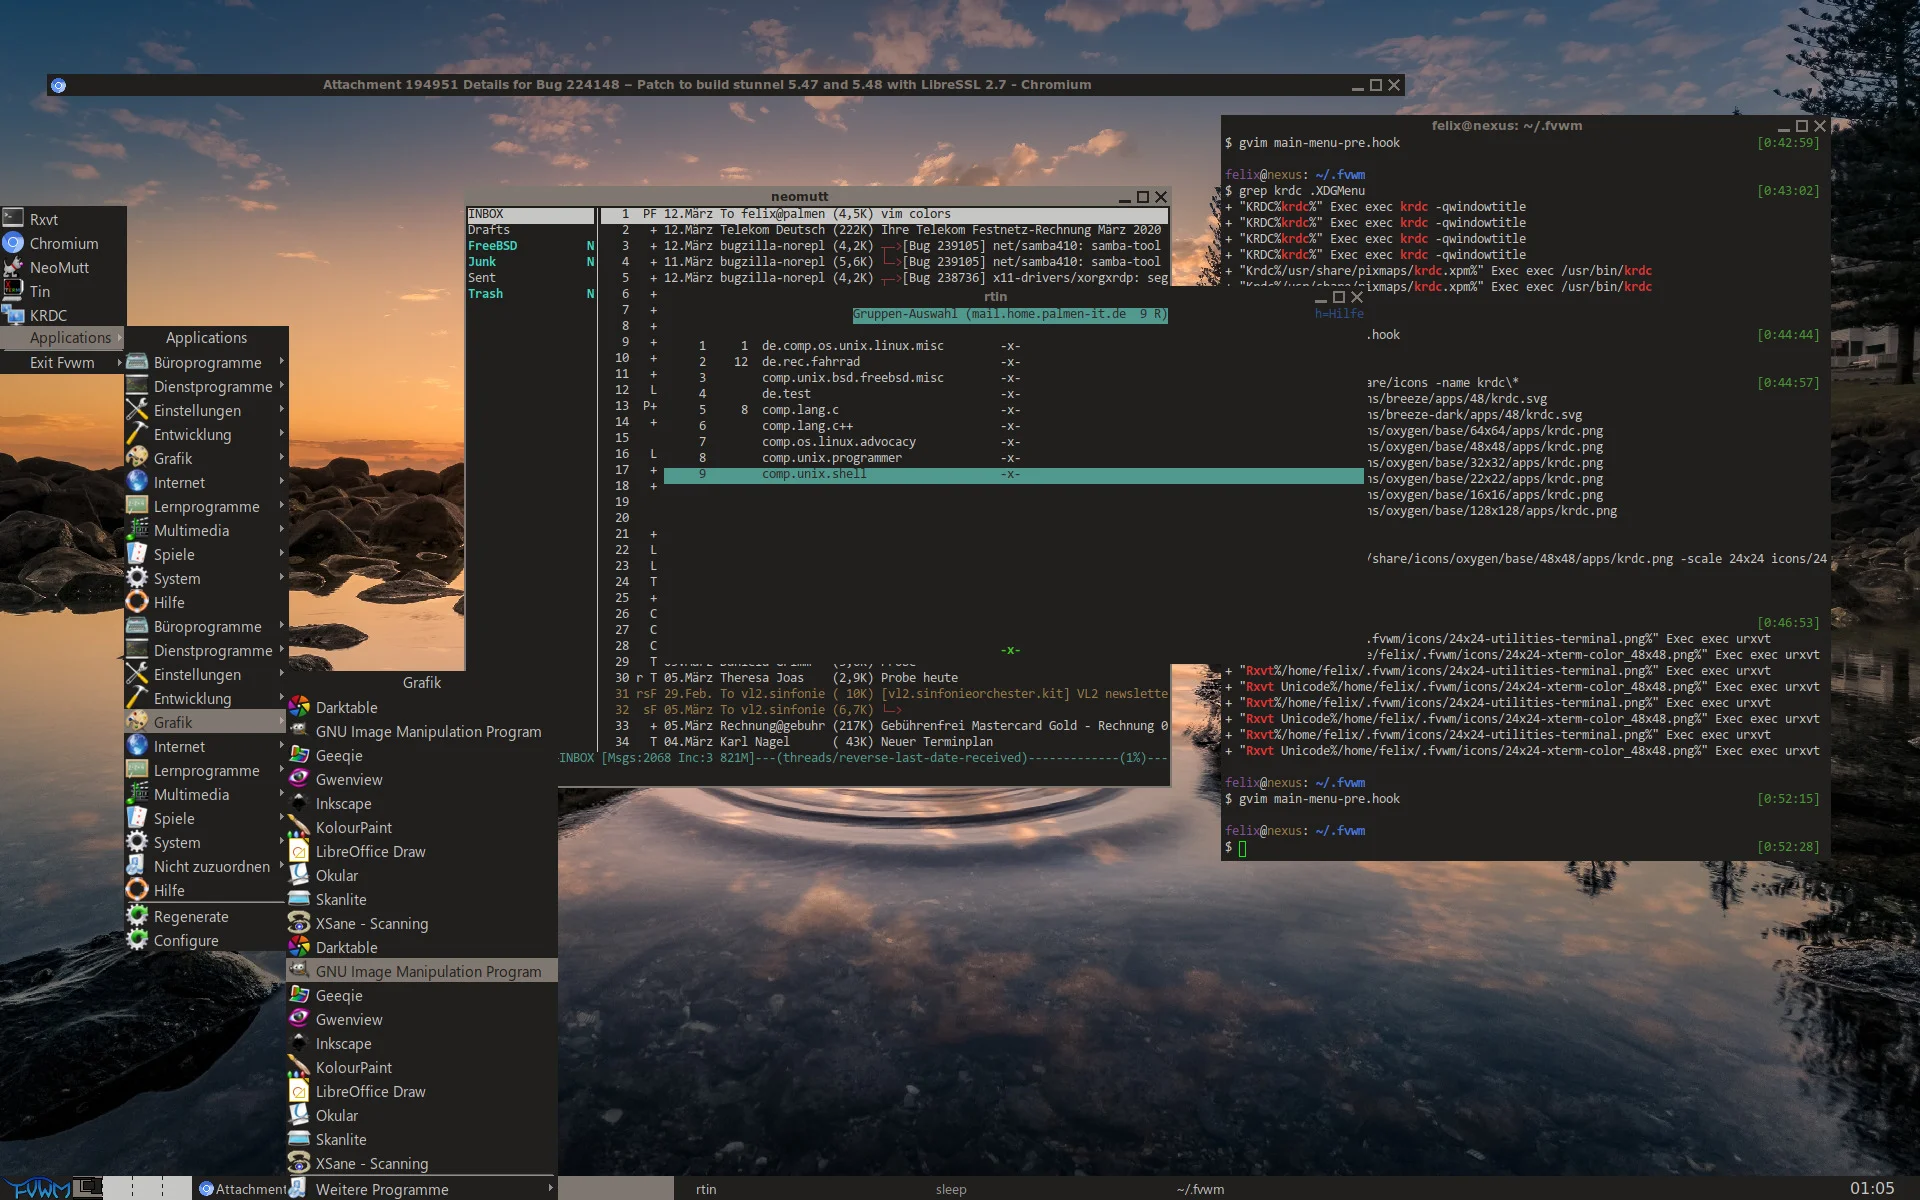Image resolution: width=1920 pixels, height=1200 pixels.
Task: Click the Regenerate menu icon
Action: click(137, 916)
